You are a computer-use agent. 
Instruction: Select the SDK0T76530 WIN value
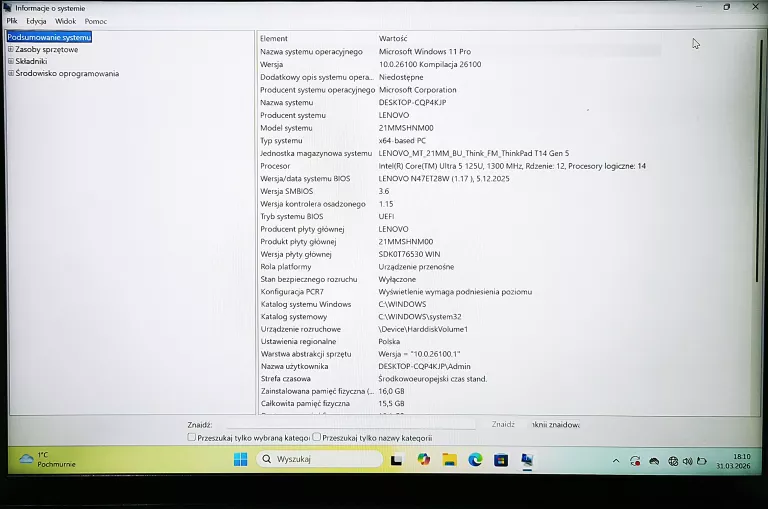tap(409, 254)
